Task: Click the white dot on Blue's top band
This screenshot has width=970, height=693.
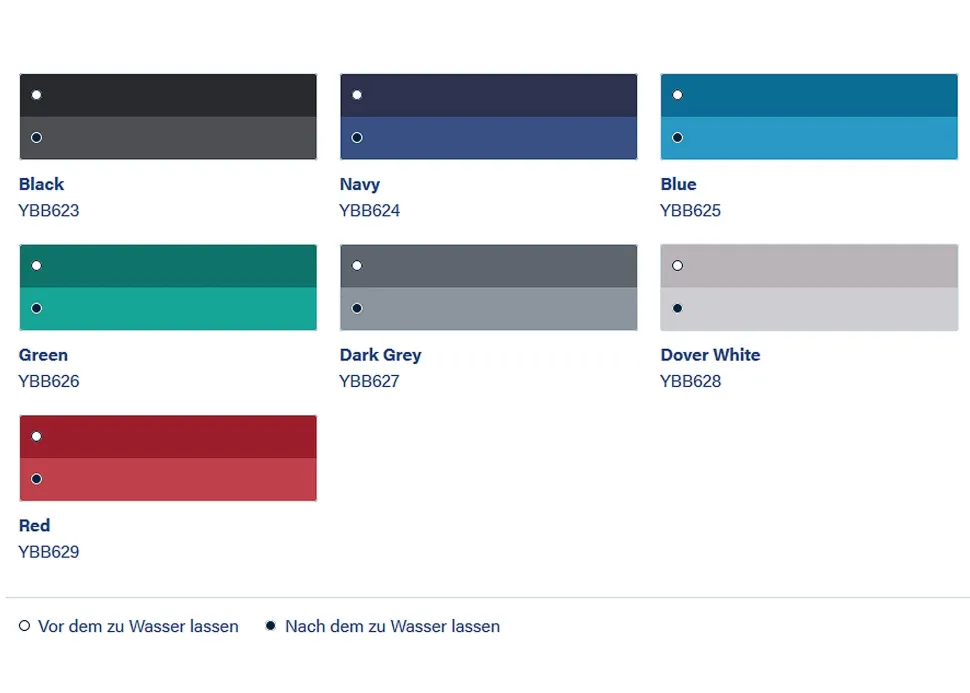Action: [677, 95]
